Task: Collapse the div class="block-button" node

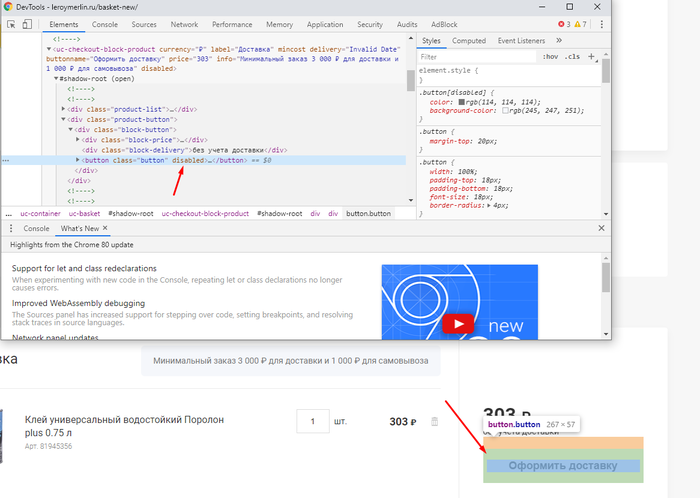Action: [x=70, y=129]
